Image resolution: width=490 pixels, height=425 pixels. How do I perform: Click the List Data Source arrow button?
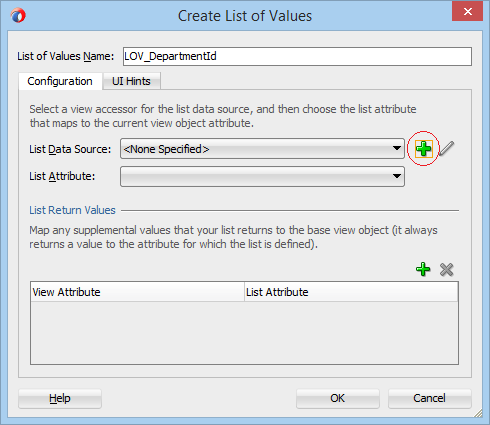click(x=396, y=149)
